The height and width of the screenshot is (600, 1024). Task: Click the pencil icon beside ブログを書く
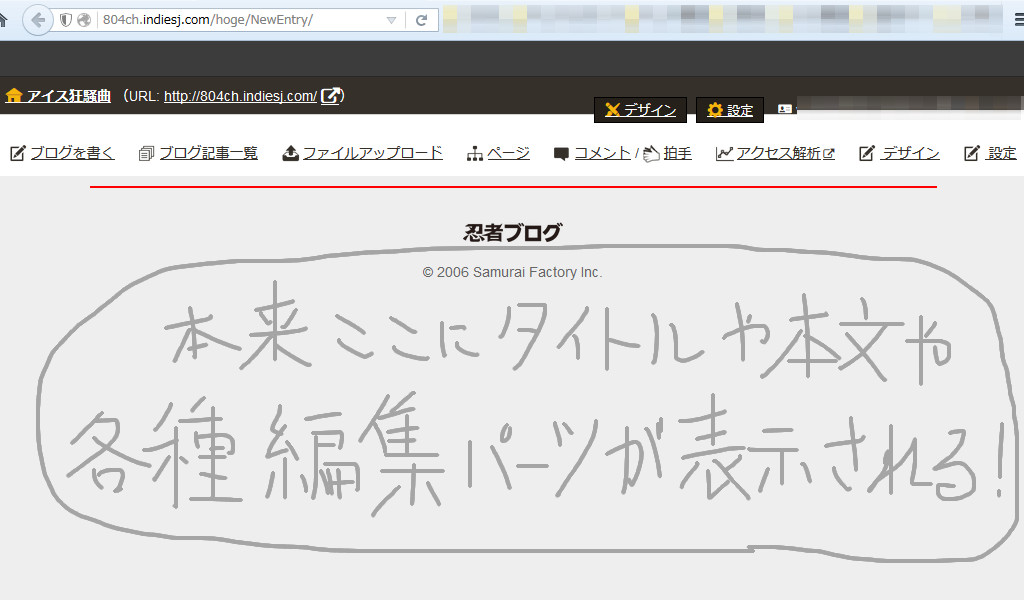18,153
